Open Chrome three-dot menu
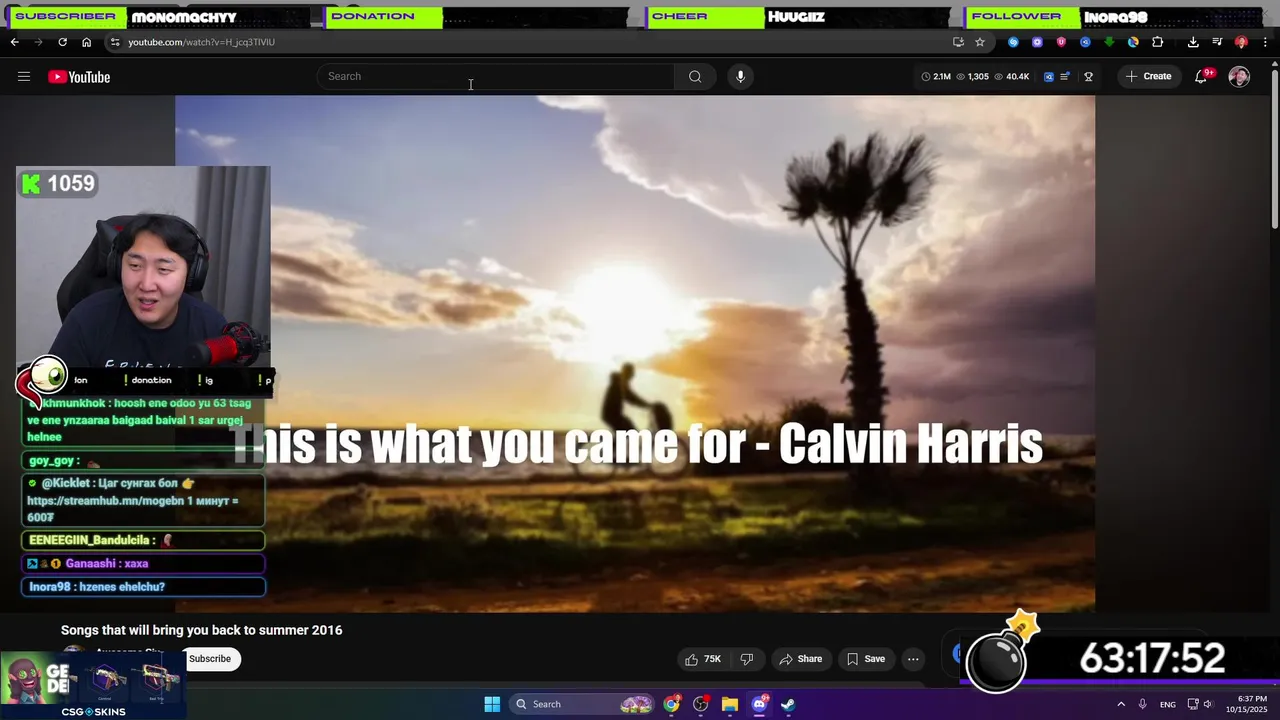 (x=1265, y=42)
